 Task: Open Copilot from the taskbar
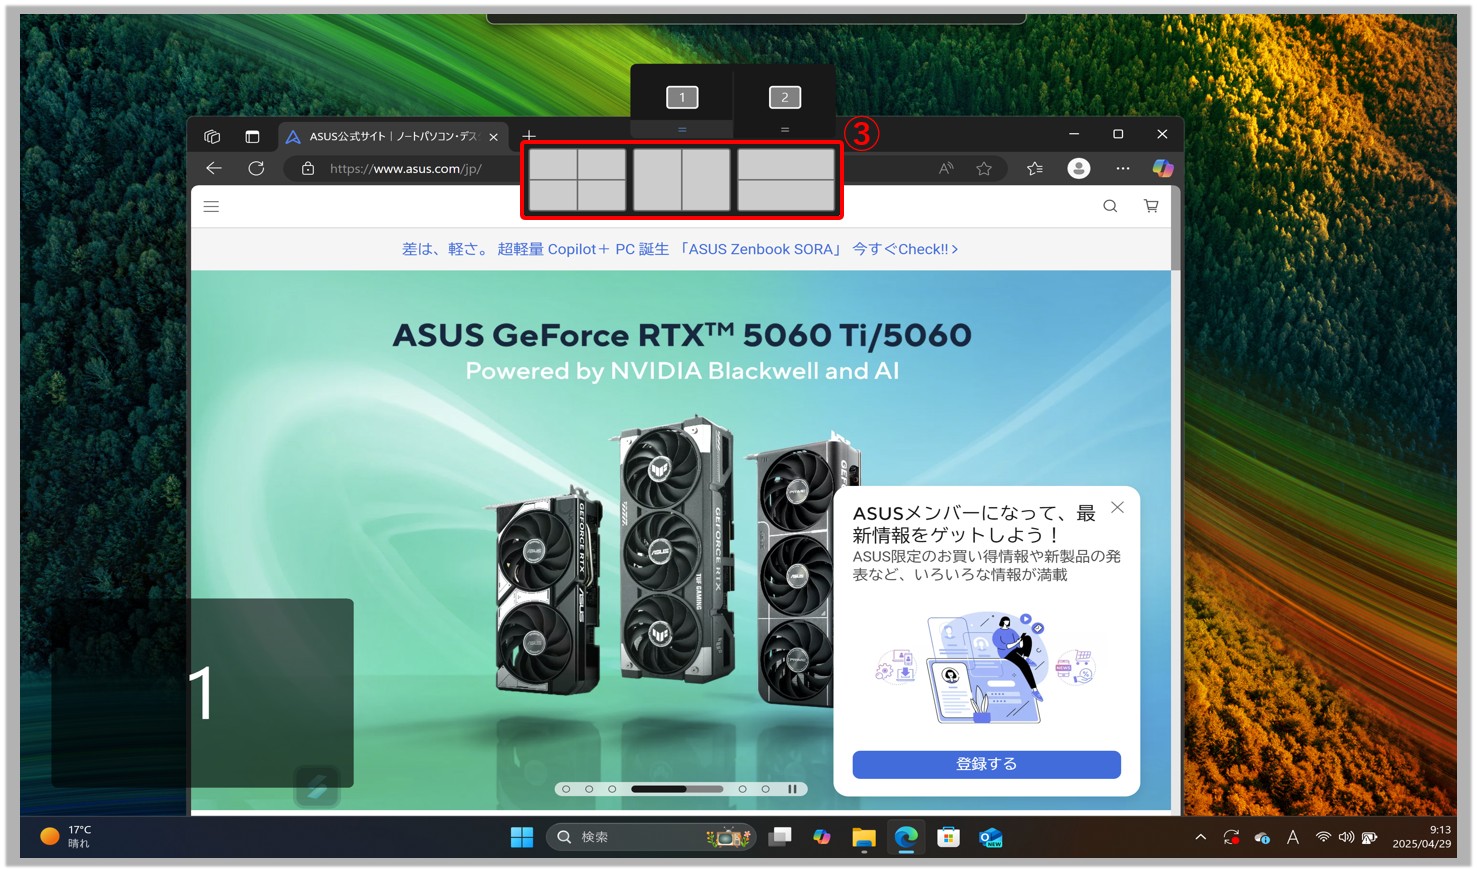[822, 837]
